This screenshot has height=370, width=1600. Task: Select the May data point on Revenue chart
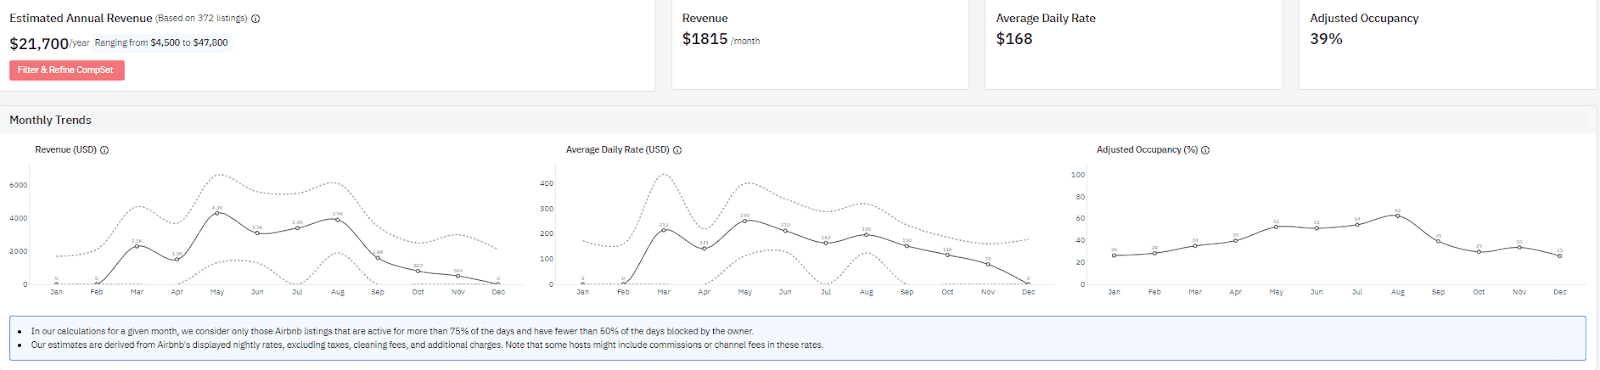click(217, 213)
